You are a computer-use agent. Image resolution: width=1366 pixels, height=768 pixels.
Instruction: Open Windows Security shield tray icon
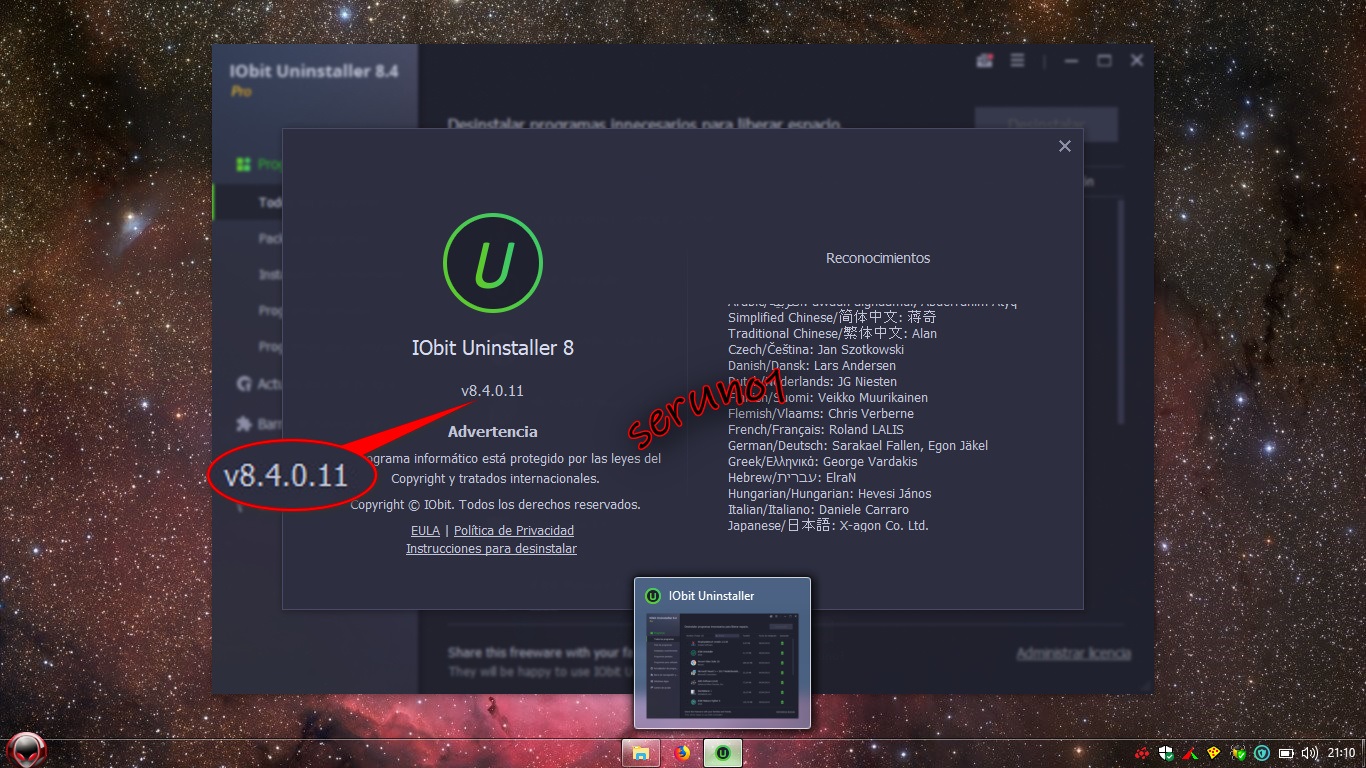(x=1165, y=753)
